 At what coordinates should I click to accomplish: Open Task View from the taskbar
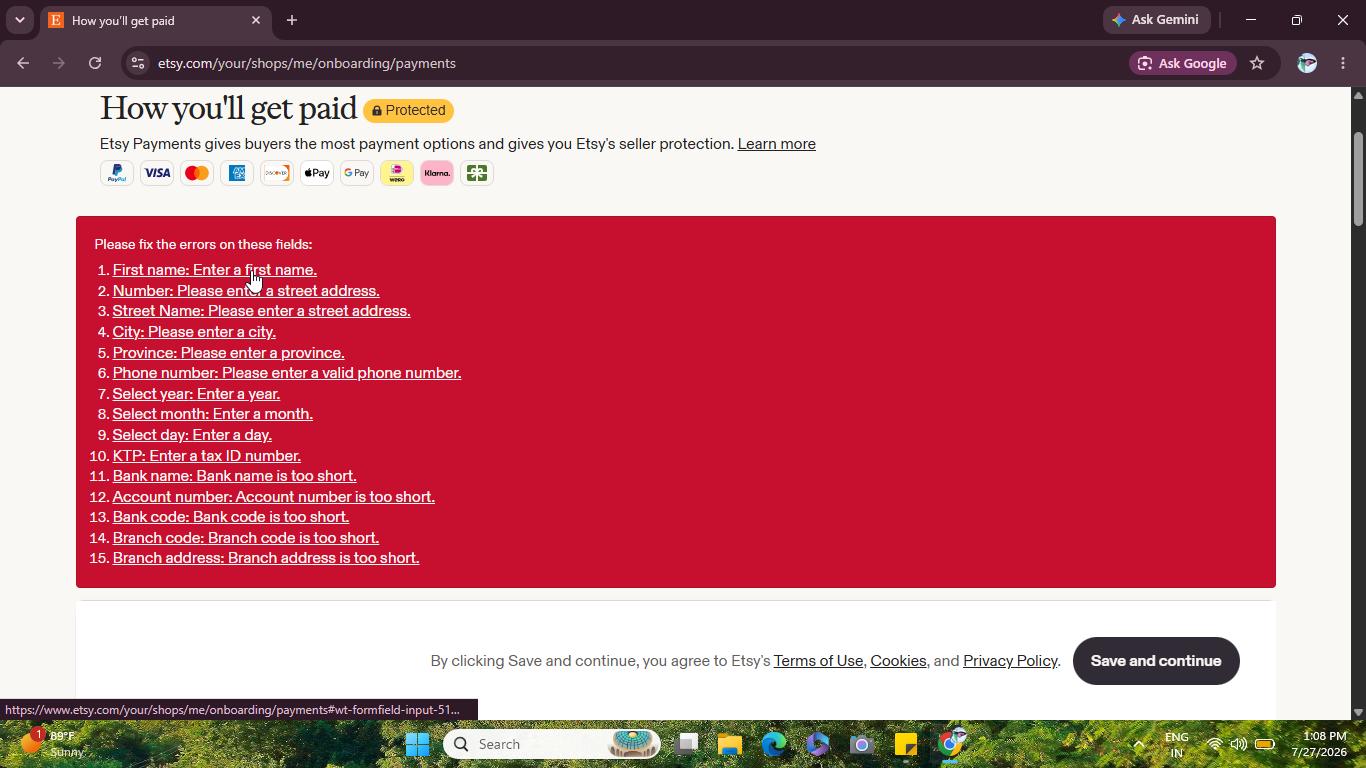point(686,744)
